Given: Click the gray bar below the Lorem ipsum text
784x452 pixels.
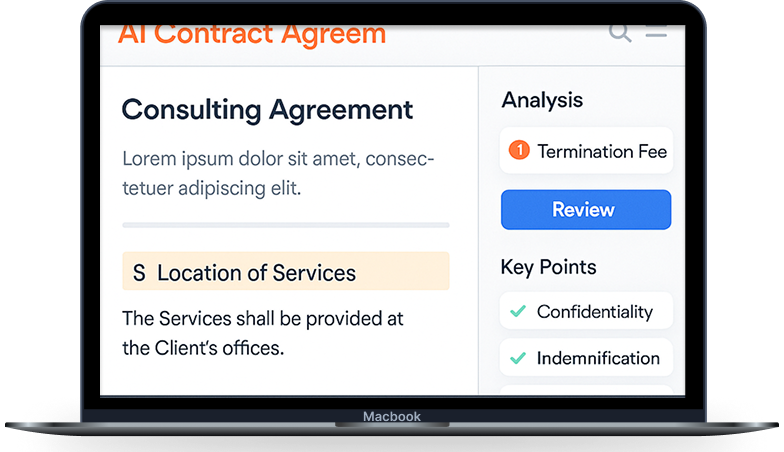Looking at the screenshot, I should point(285,225).
